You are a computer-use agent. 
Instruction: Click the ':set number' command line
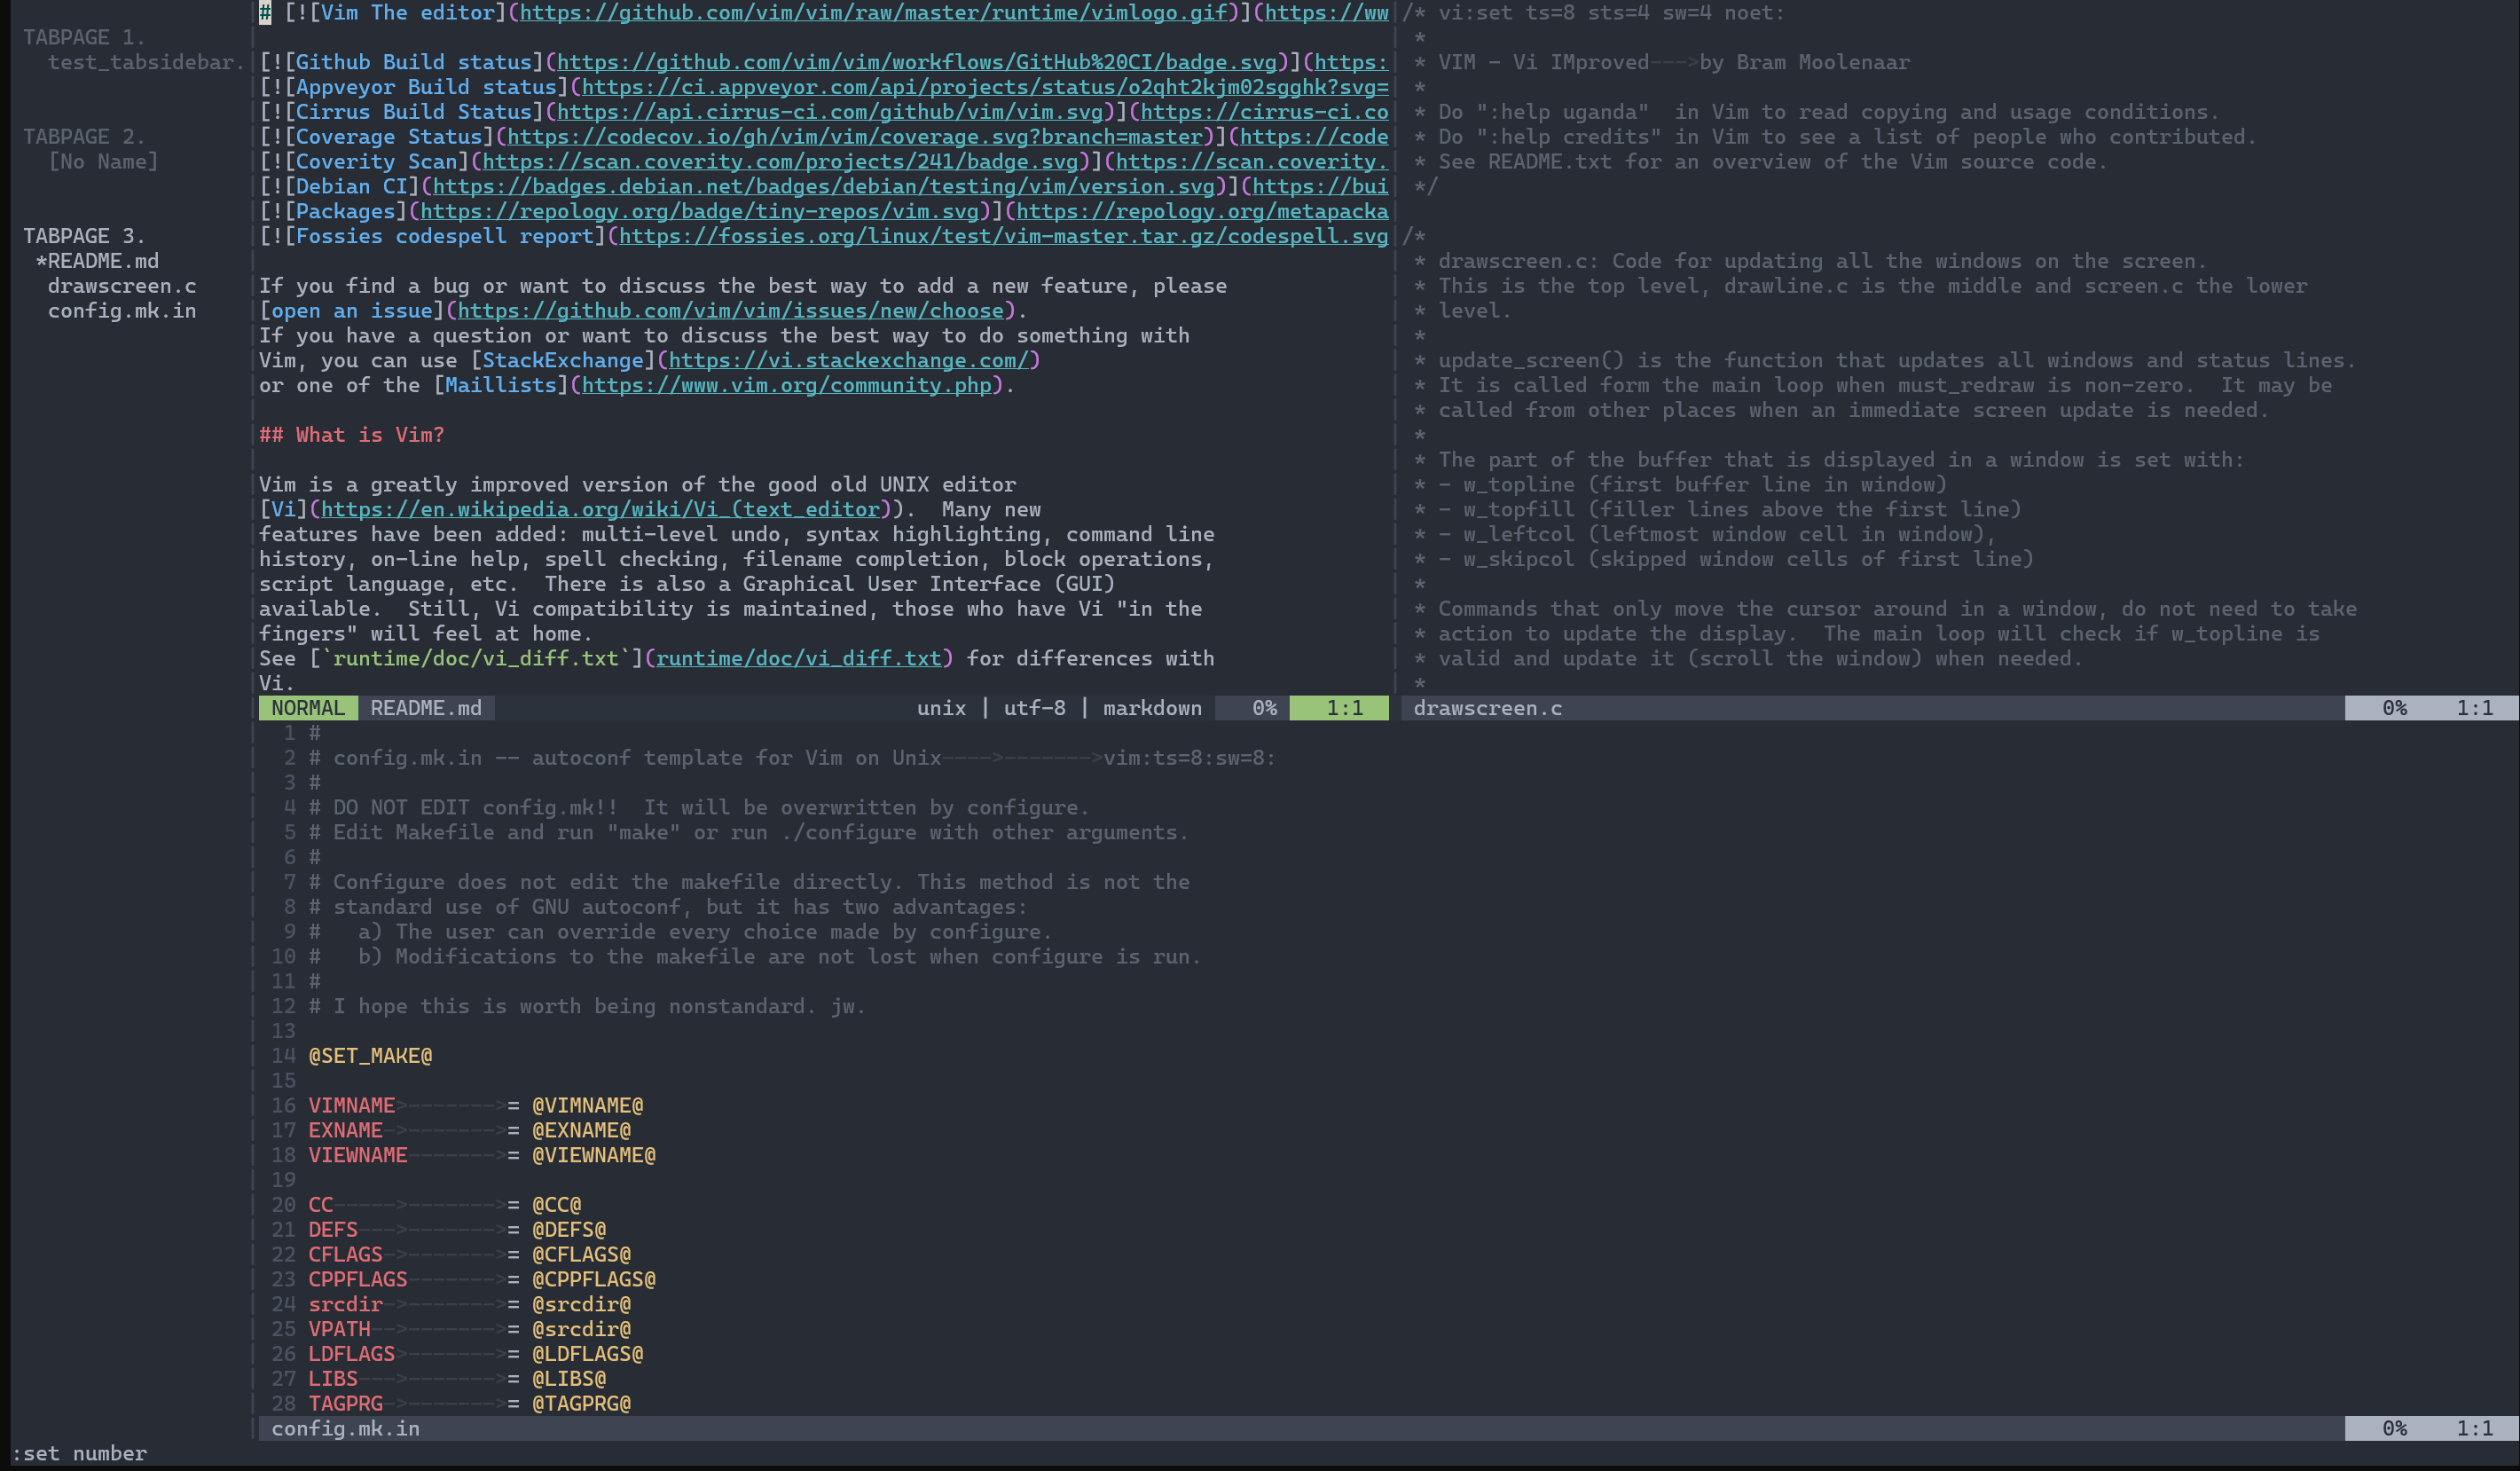tap(79, 1453)
